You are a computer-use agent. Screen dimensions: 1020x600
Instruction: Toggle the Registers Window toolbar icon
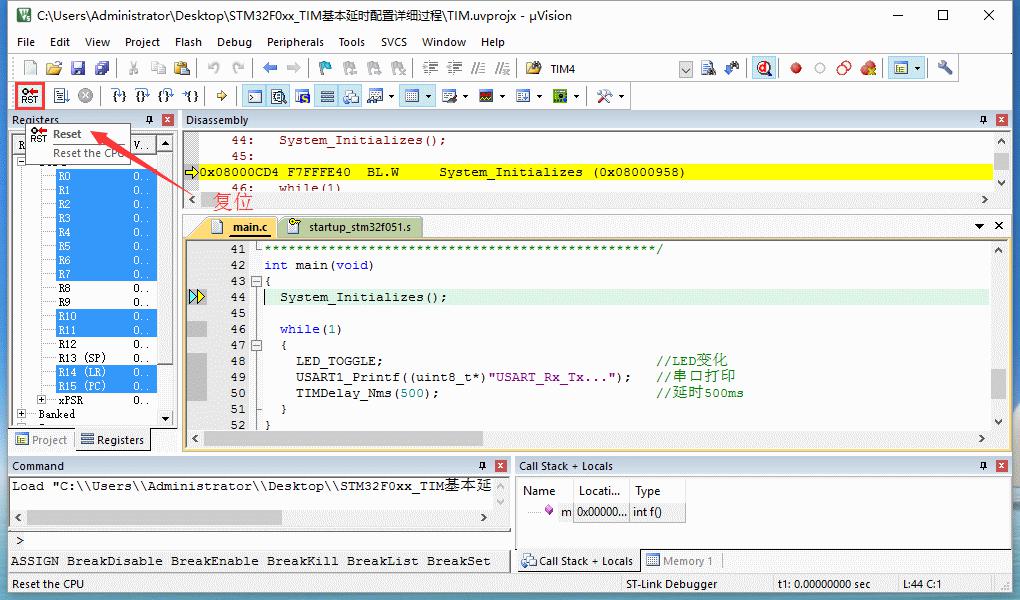coord(327,97)
